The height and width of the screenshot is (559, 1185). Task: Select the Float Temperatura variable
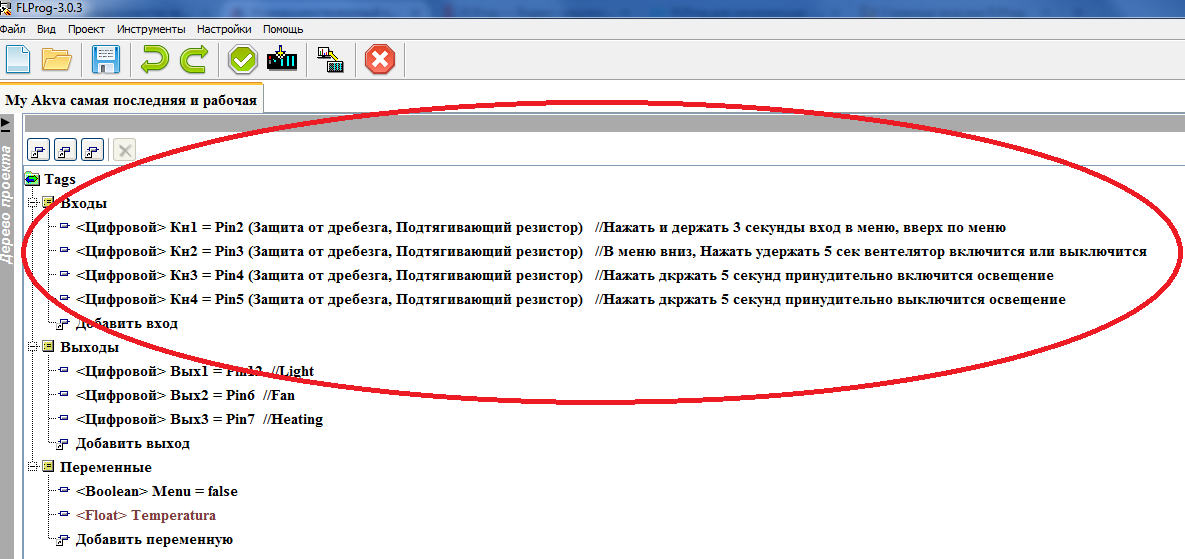coord(145,515)
